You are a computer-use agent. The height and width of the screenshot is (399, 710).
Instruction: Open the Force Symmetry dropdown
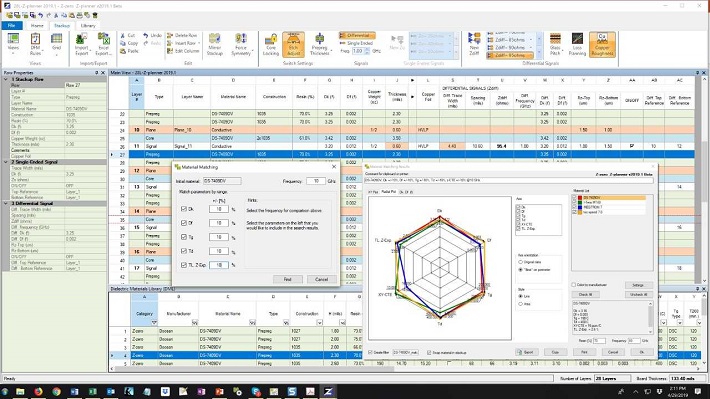point(241,44)
